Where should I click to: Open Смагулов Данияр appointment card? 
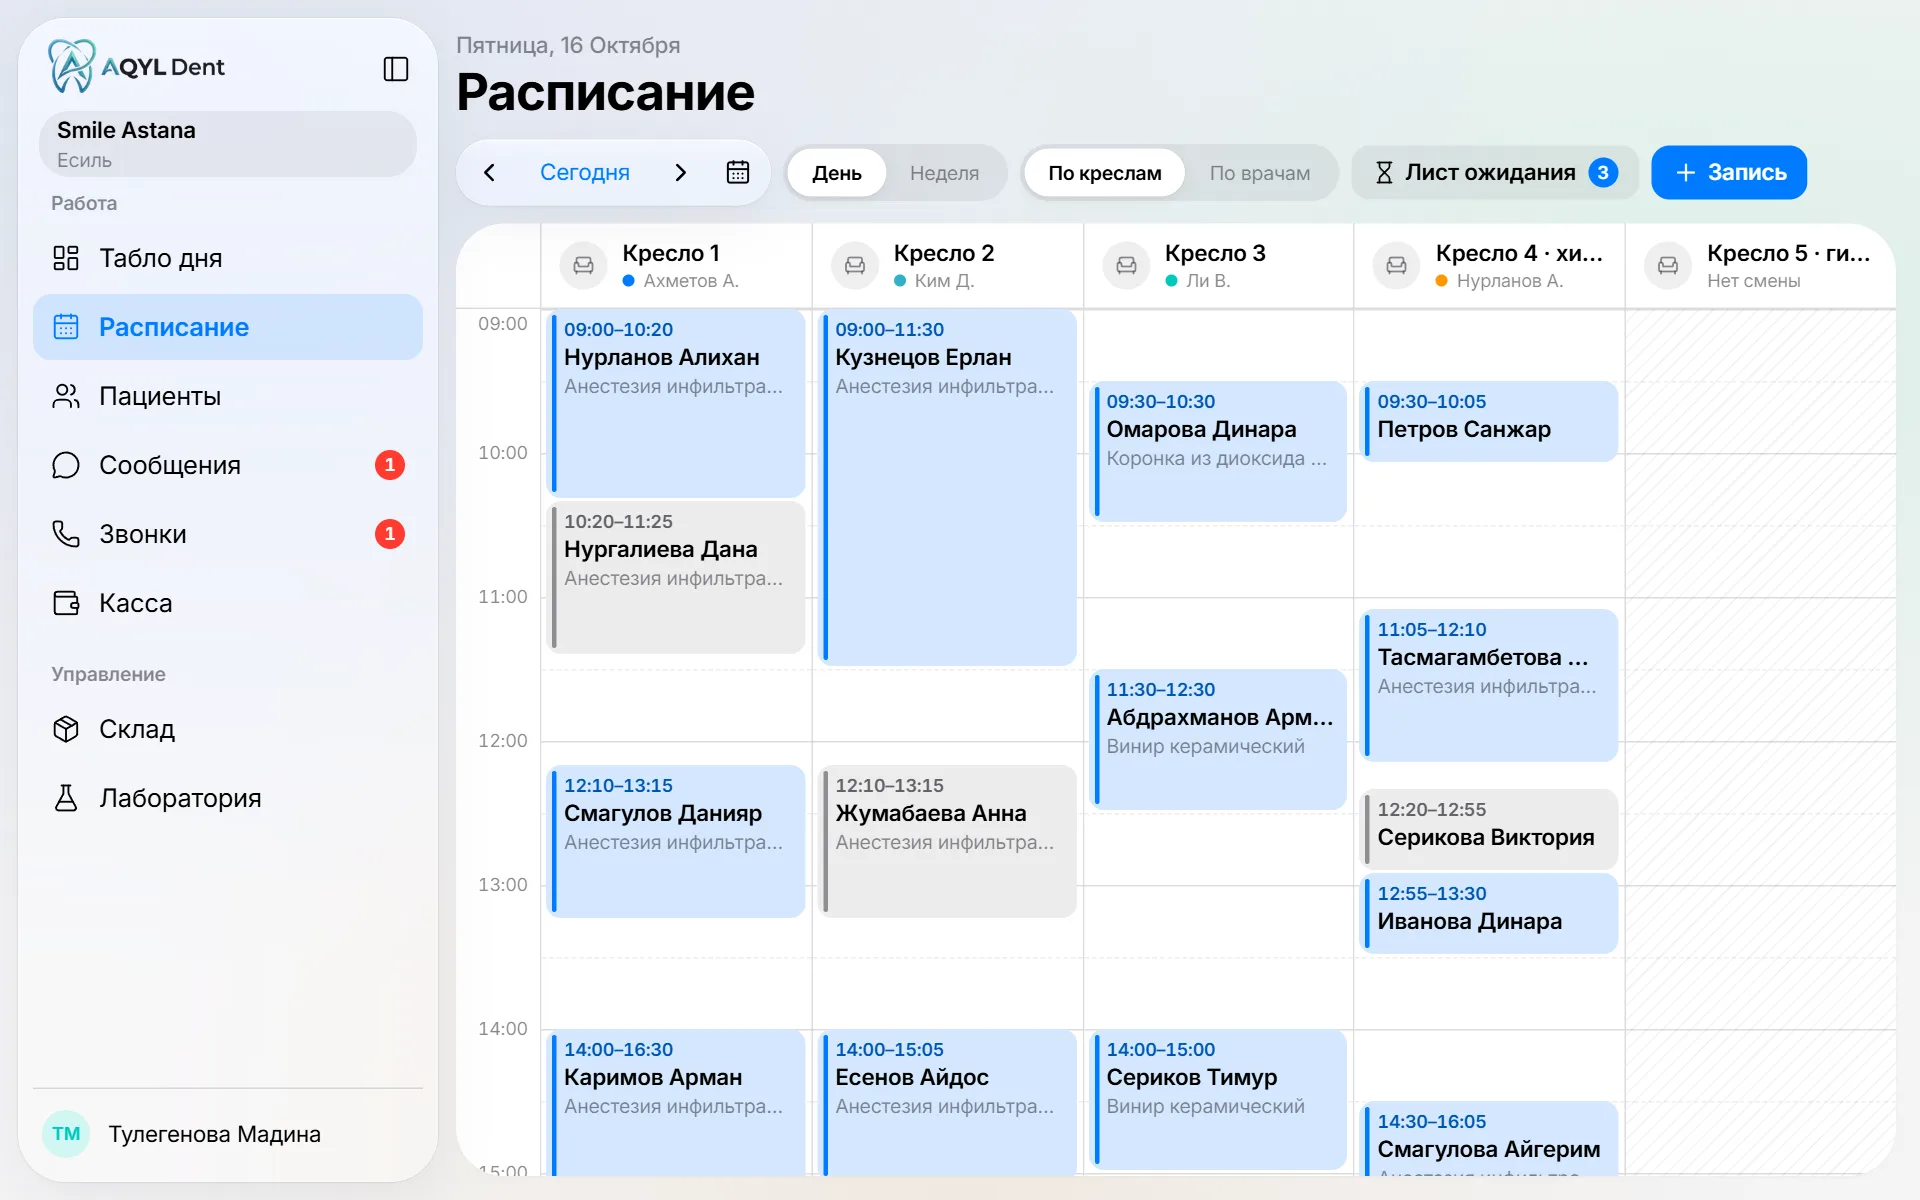click(x=677, y=842)
